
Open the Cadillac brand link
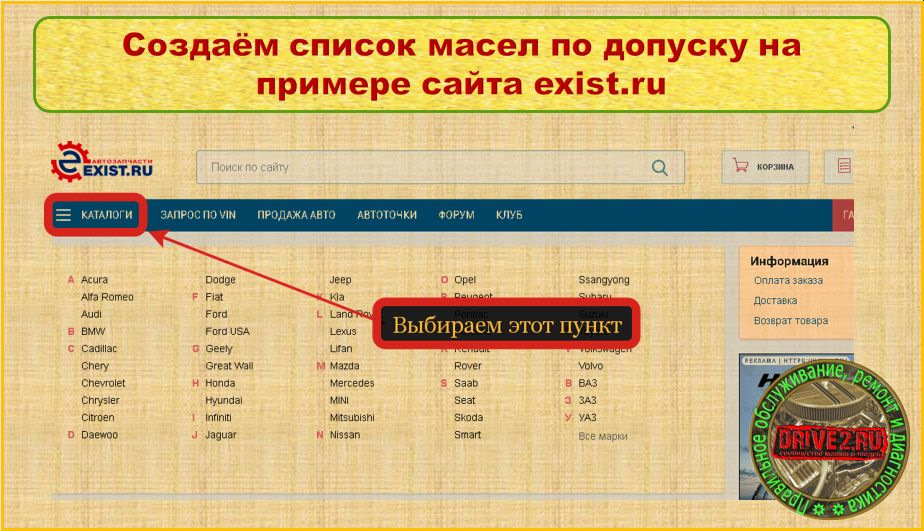coord(99,349)
